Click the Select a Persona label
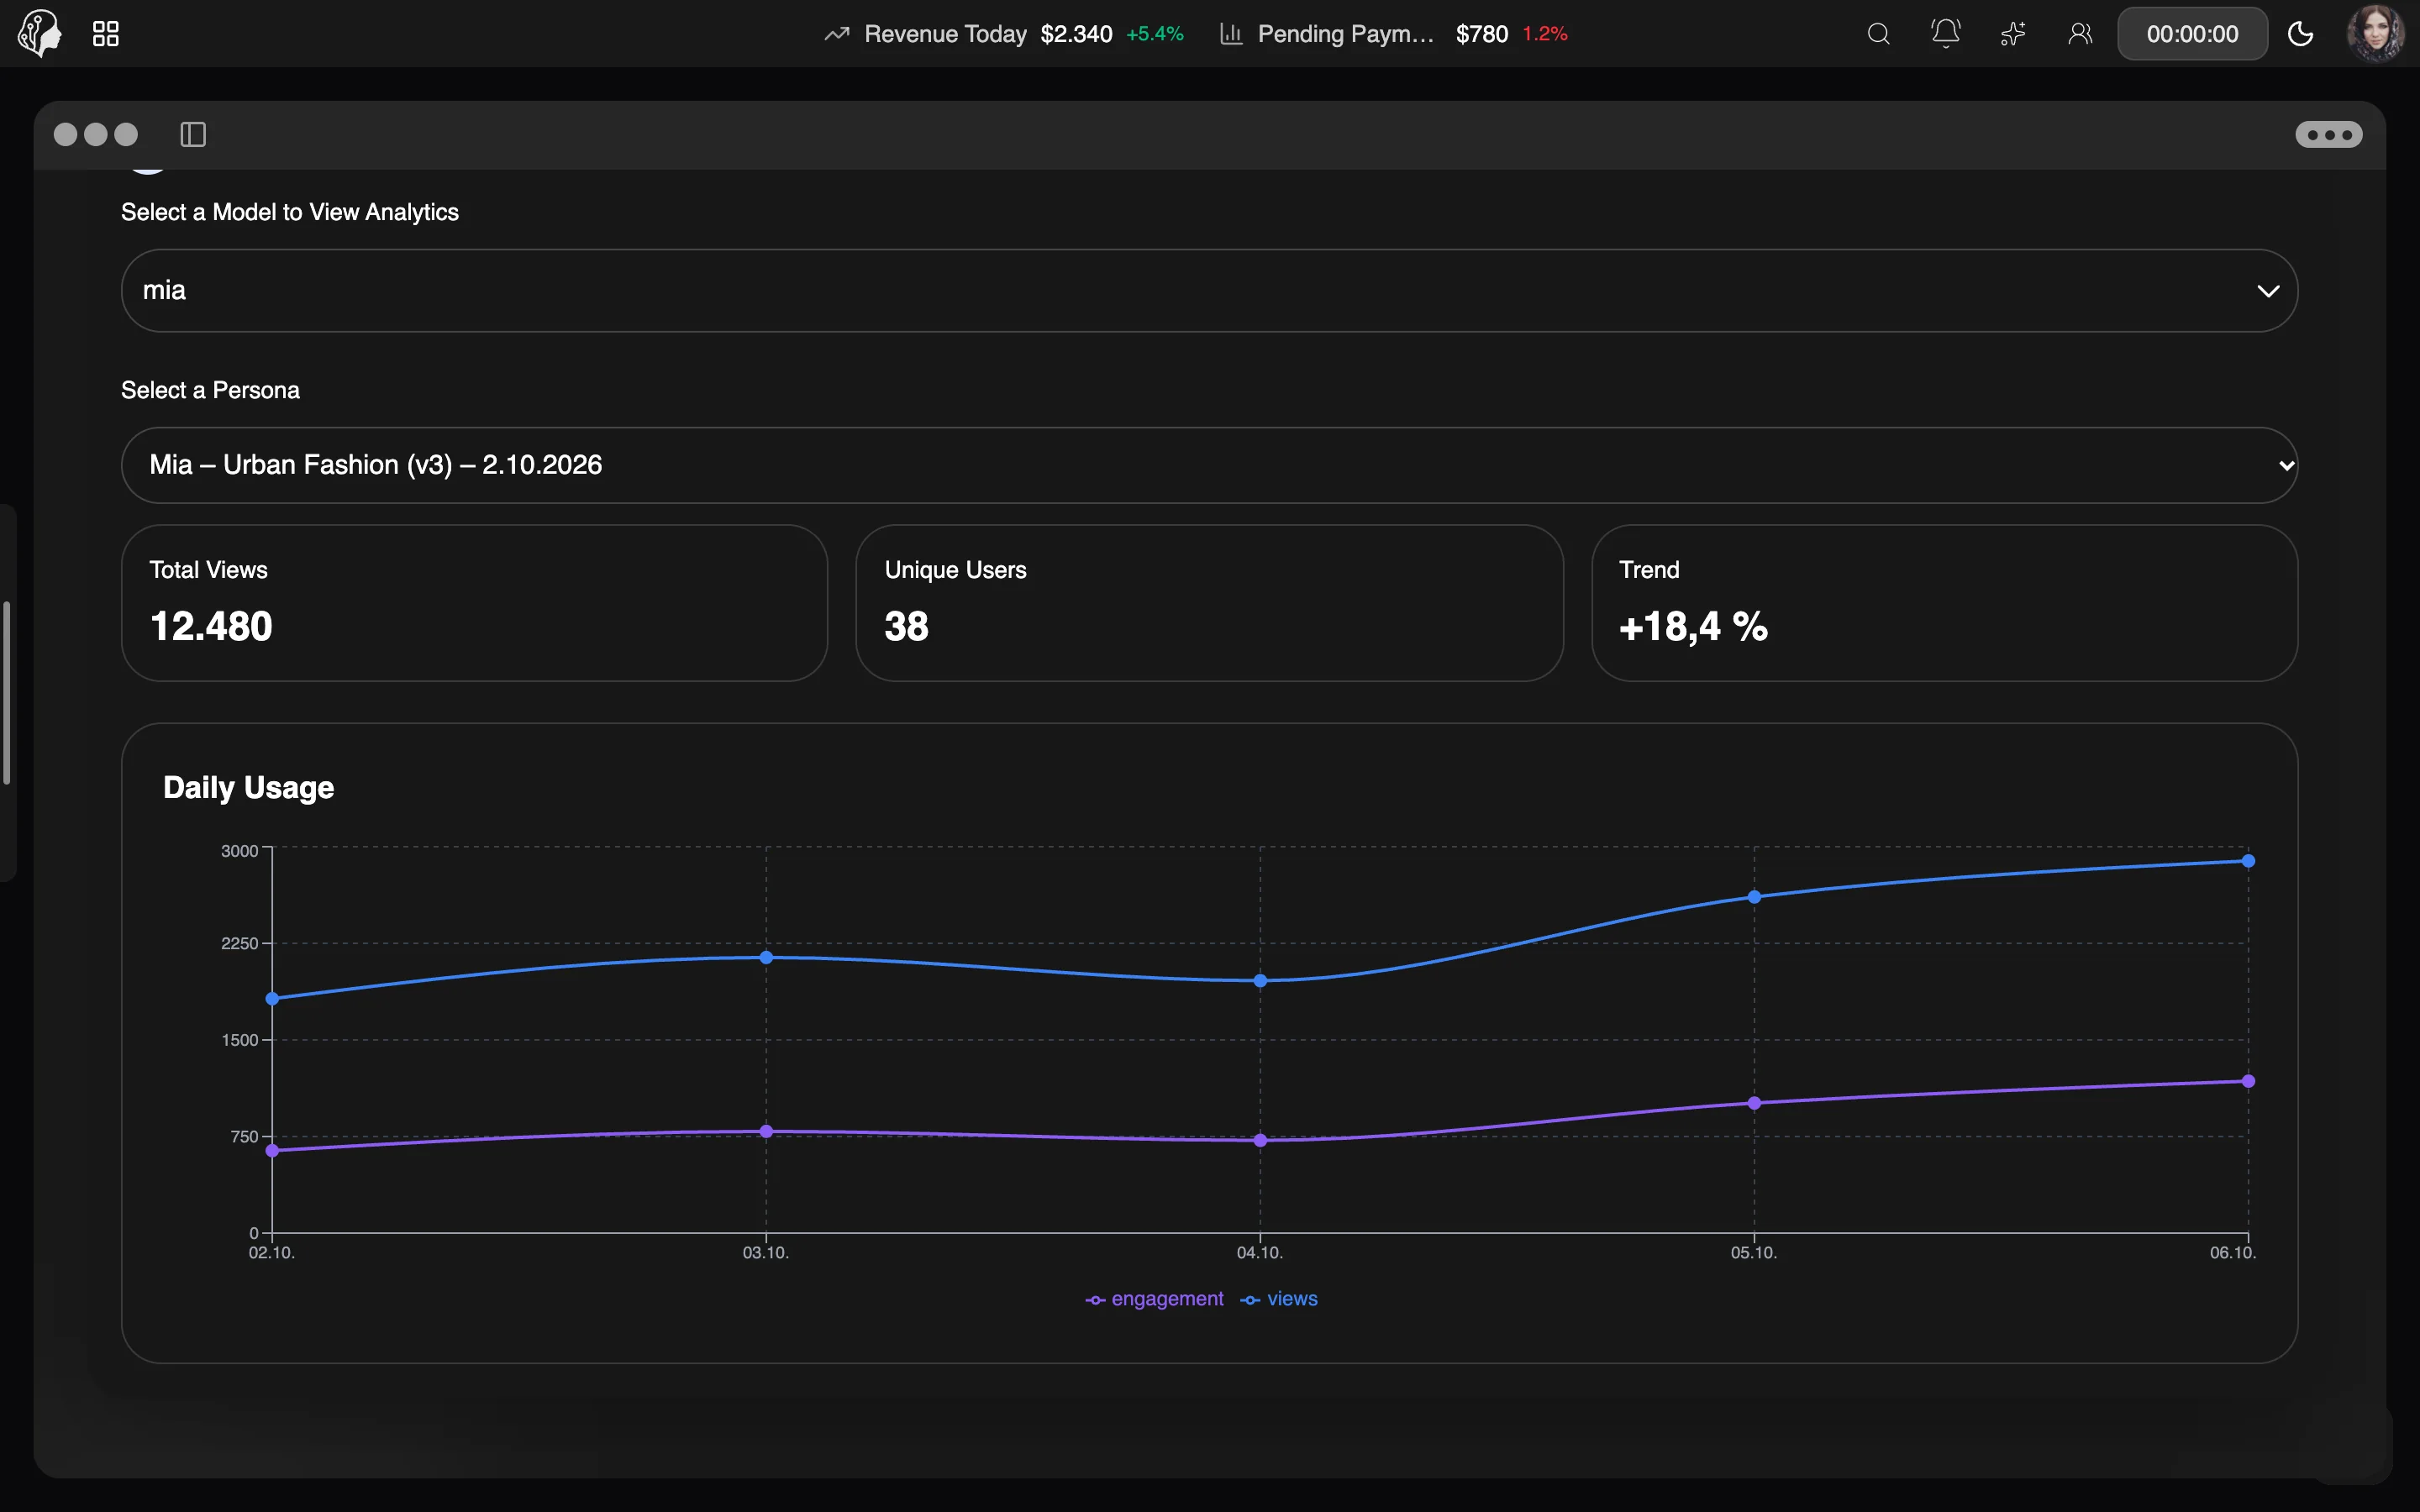This screenshot has height=1512, width=2420. [210, 390]
